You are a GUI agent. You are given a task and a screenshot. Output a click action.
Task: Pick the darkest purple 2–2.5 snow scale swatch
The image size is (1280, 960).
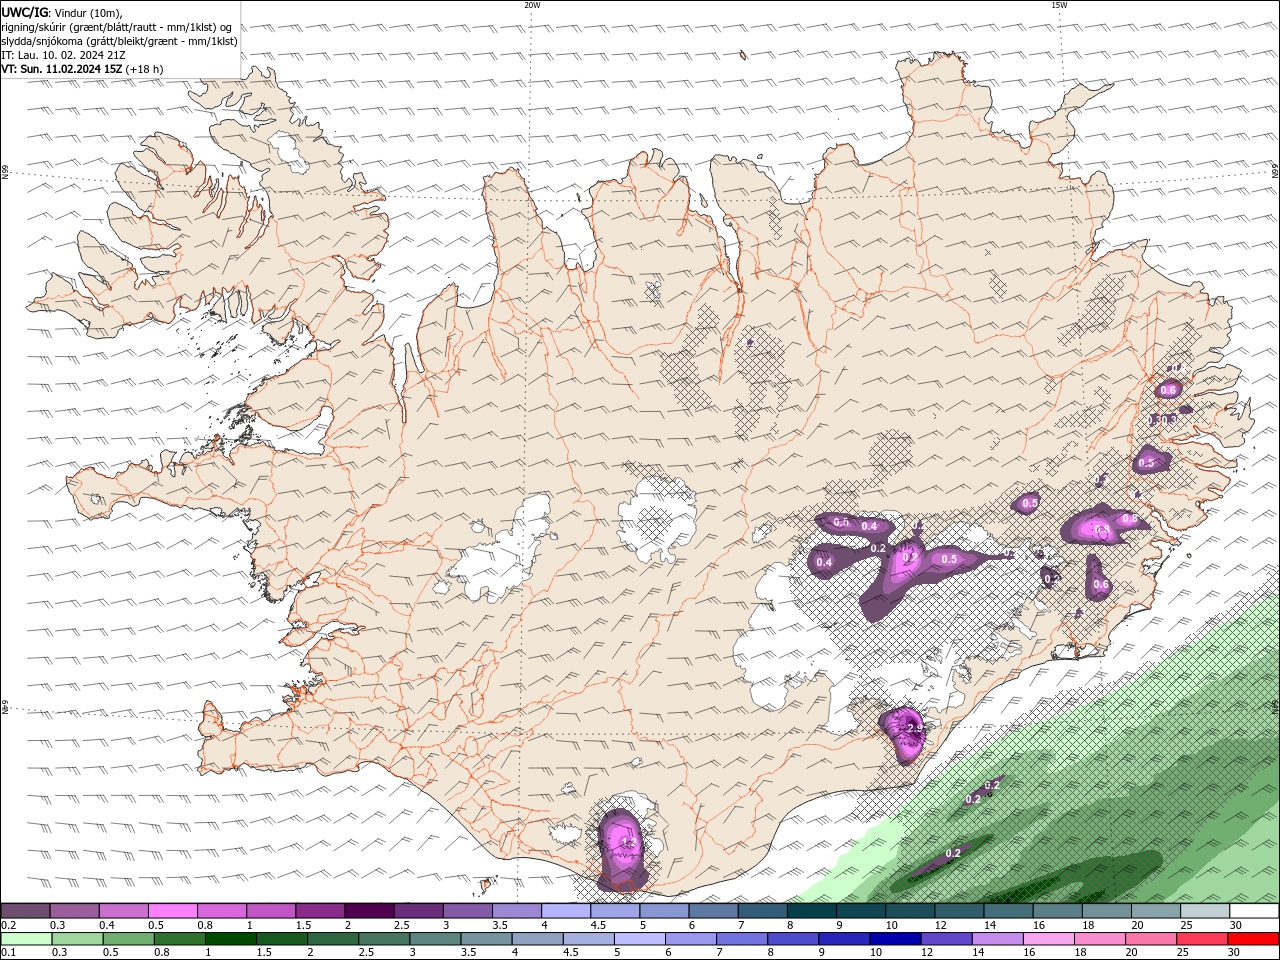(x=368, y=911)
